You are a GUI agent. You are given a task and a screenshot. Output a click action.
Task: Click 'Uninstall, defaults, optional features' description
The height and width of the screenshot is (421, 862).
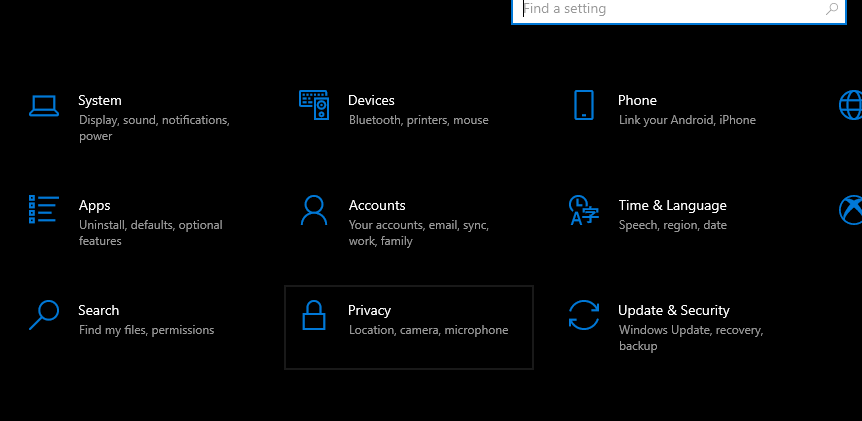151,233
